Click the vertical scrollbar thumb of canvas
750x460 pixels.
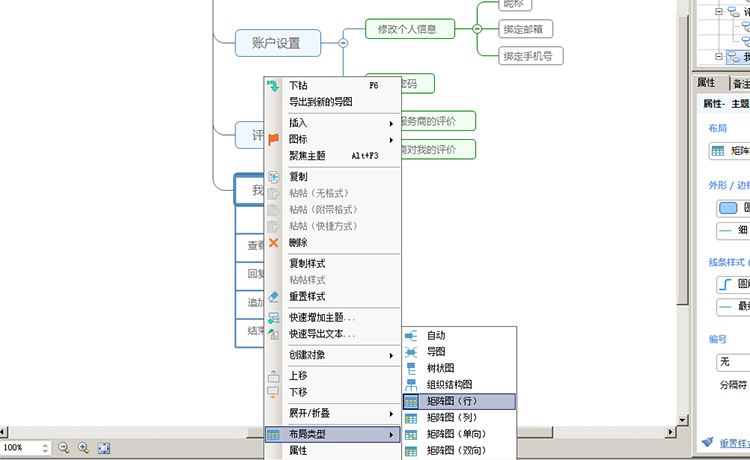683,158
